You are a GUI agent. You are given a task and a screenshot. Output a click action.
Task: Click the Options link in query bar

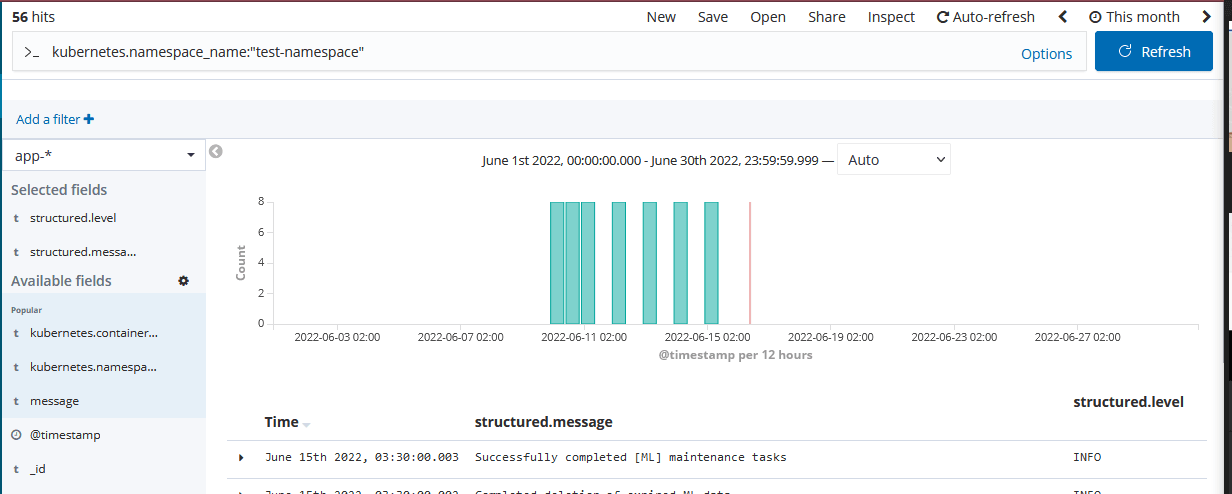1046,54
